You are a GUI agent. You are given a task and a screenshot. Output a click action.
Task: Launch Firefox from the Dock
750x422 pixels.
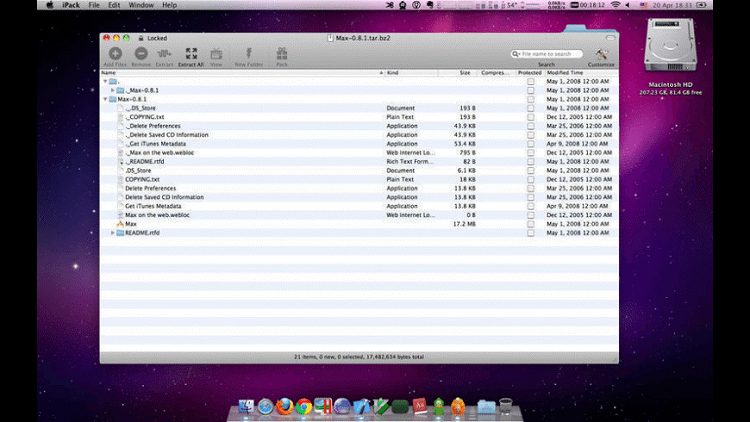click(284, 406)
